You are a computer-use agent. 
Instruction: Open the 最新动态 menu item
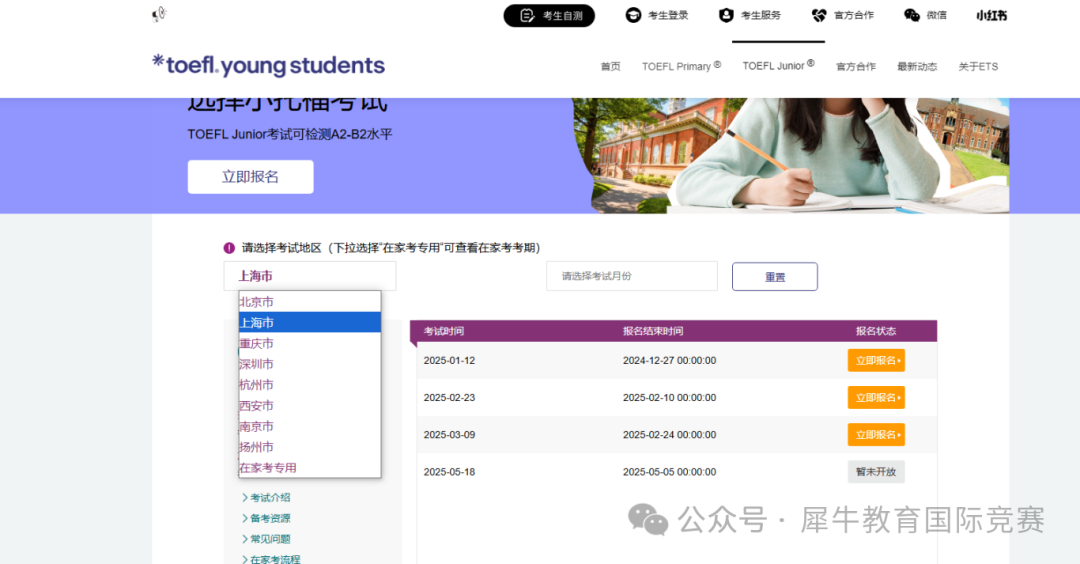(917, 66)
